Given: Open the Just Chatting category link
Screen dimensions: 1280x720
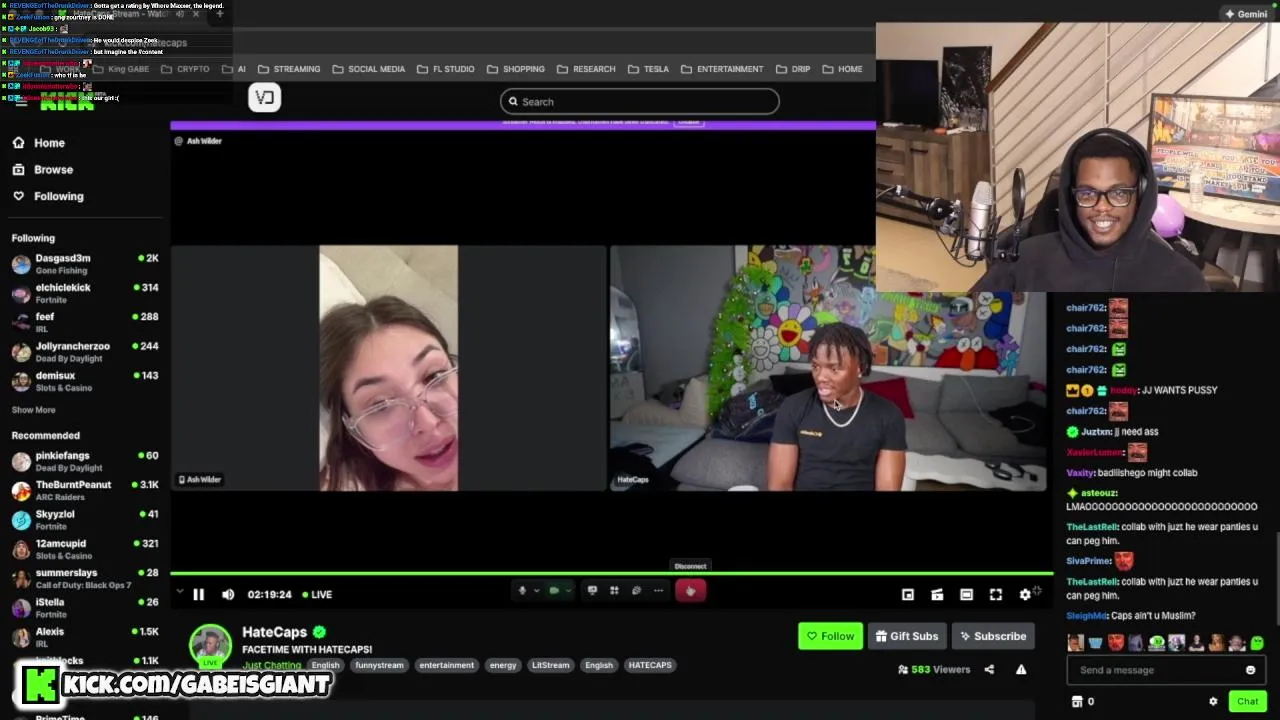Looking at the screenshot, I should pos(271,665).
